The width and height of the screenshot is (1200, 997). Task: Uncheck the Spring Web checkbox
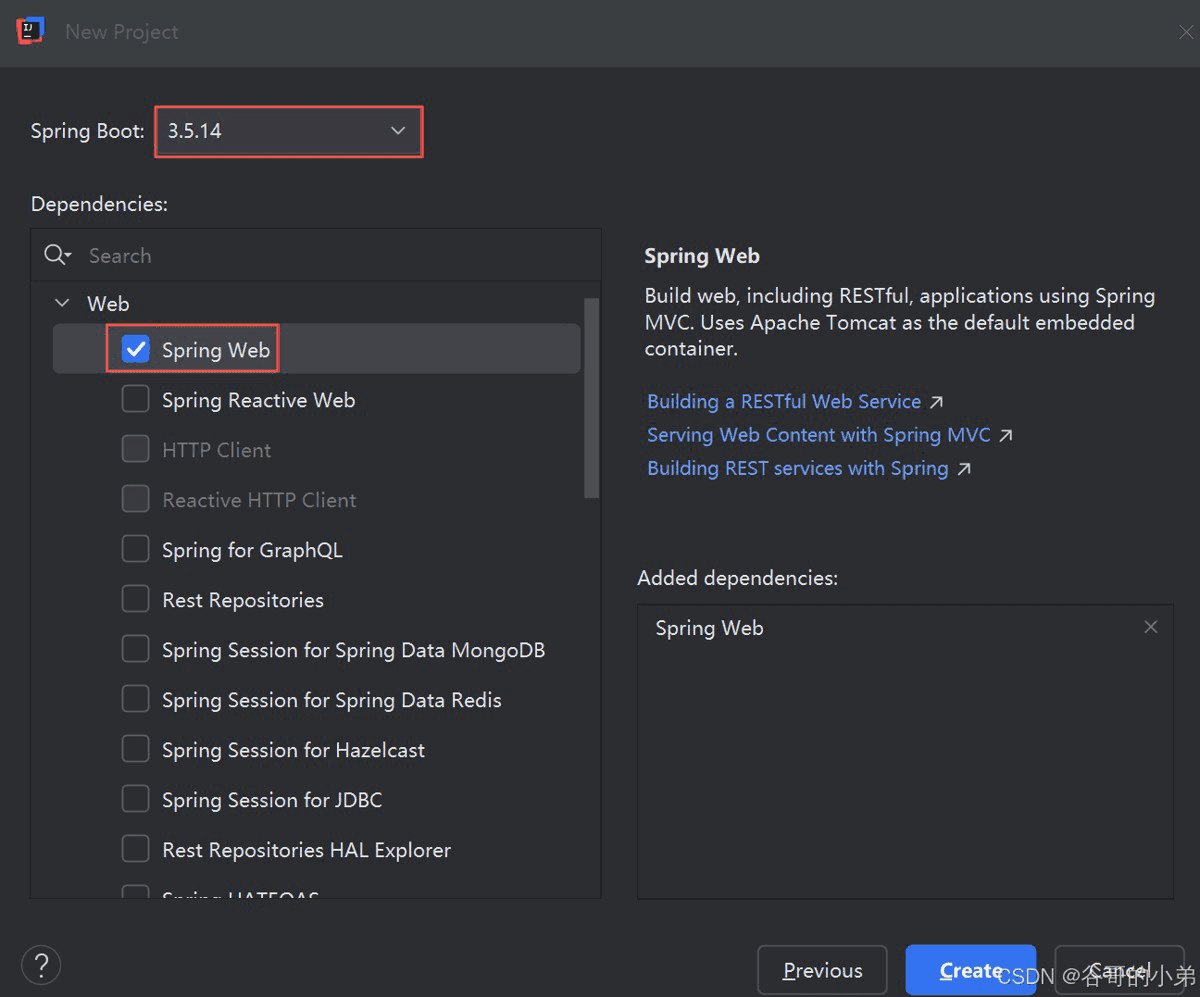coord(135,349)
